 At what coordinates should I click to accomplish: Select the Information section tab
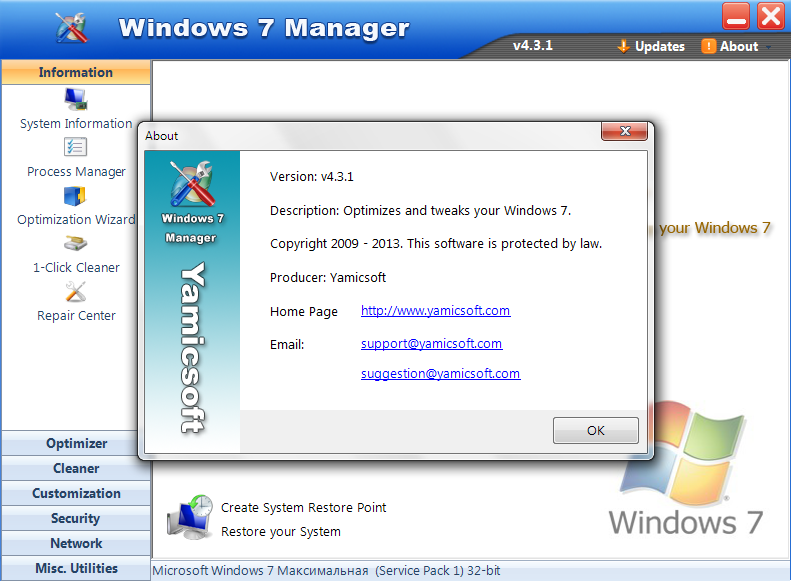tap(76, 72)
